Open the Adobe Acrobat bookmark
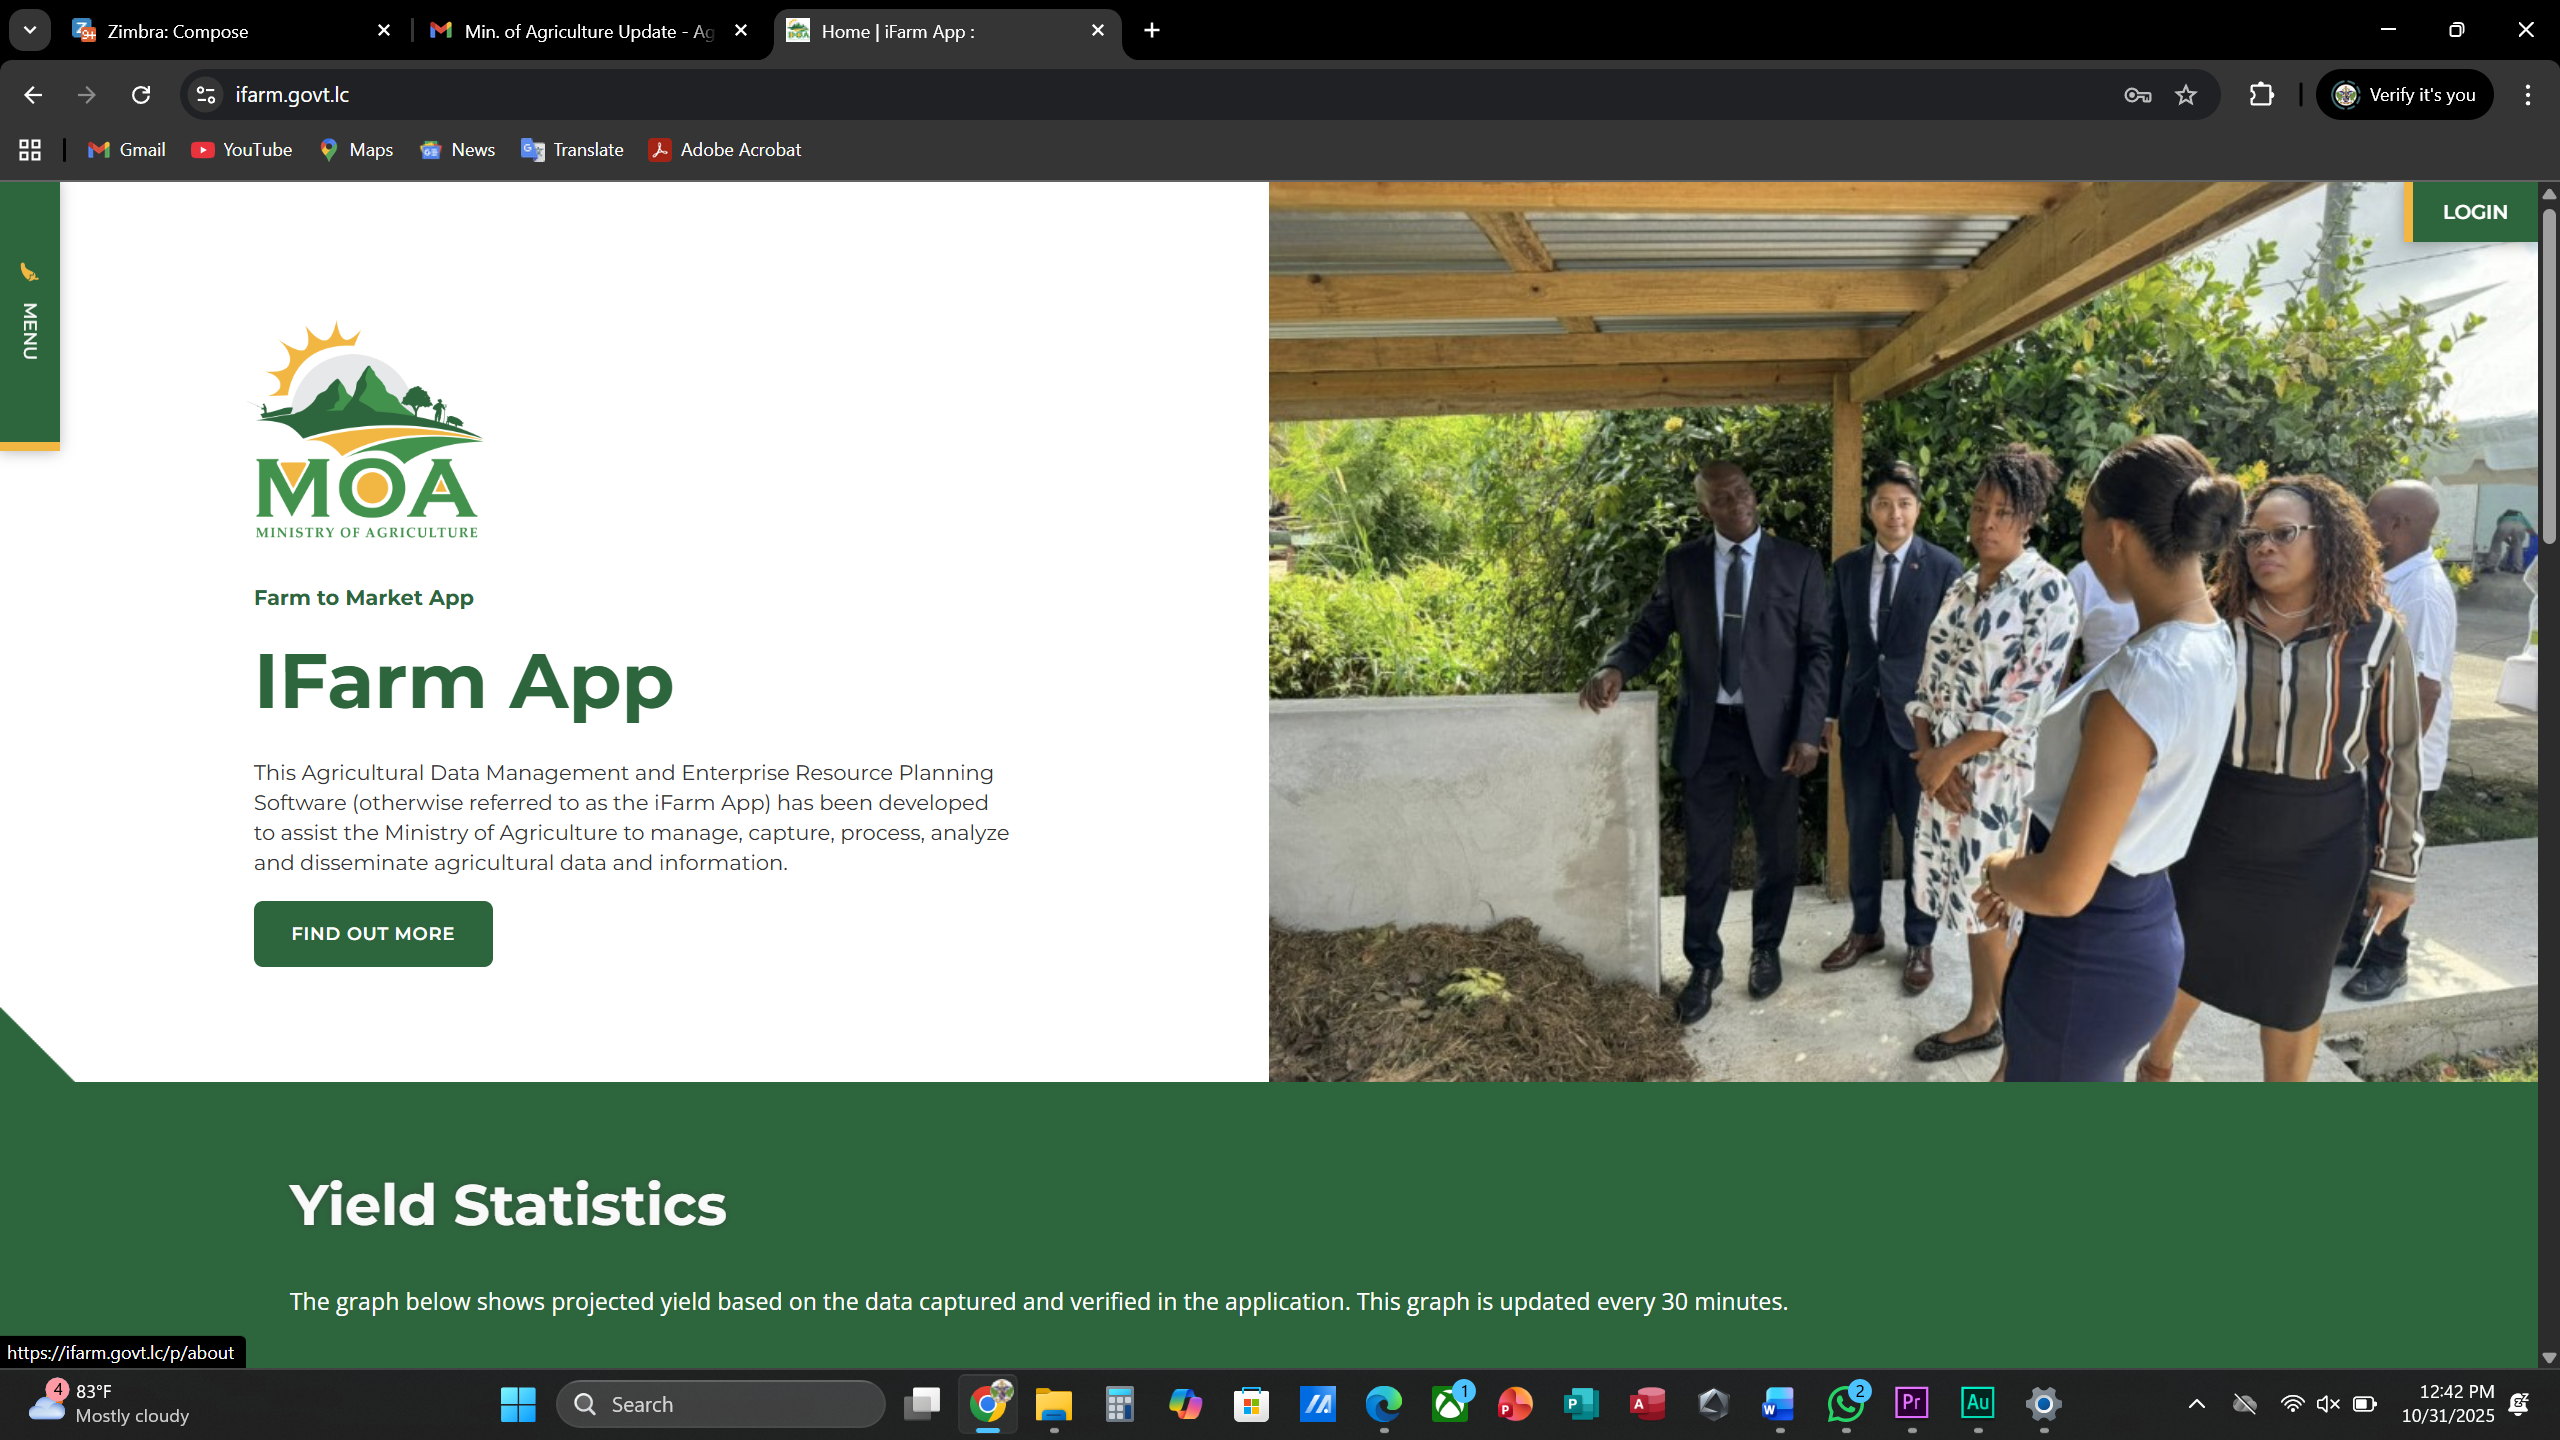The height and width of the screenshot is (1440, 2560). click(x=725, y=150)
